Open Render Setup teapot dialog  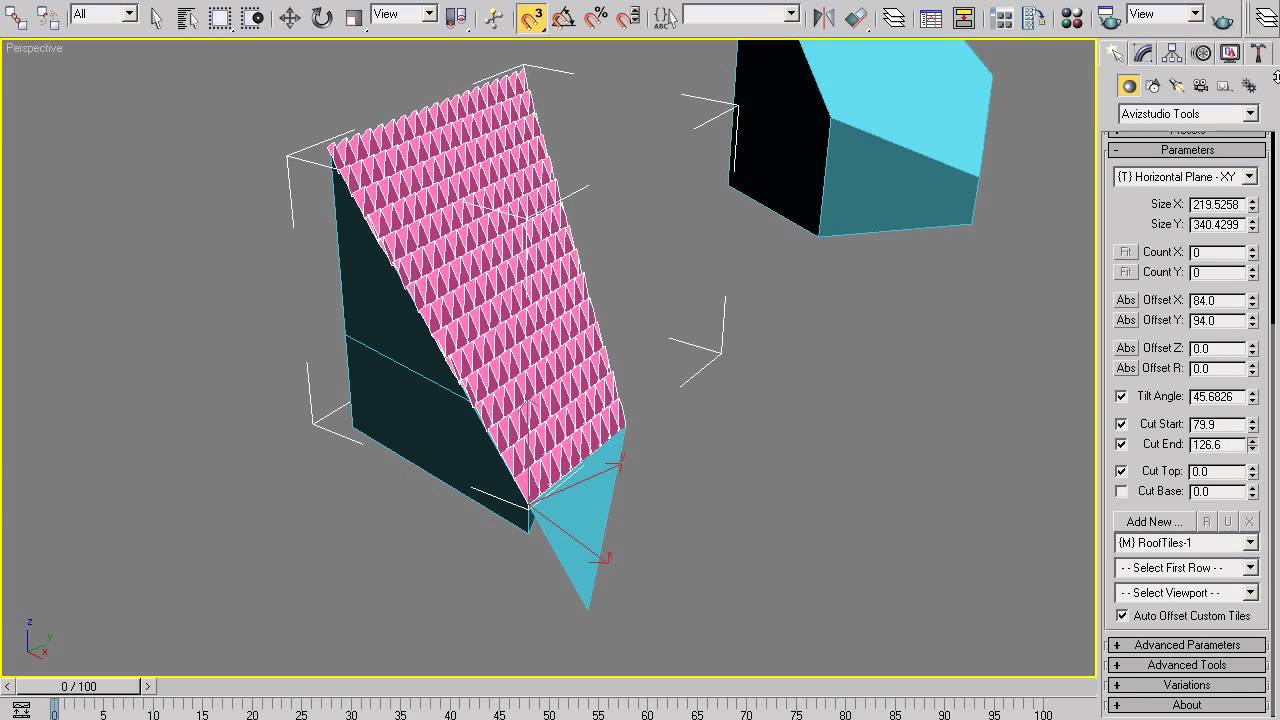1109,17
